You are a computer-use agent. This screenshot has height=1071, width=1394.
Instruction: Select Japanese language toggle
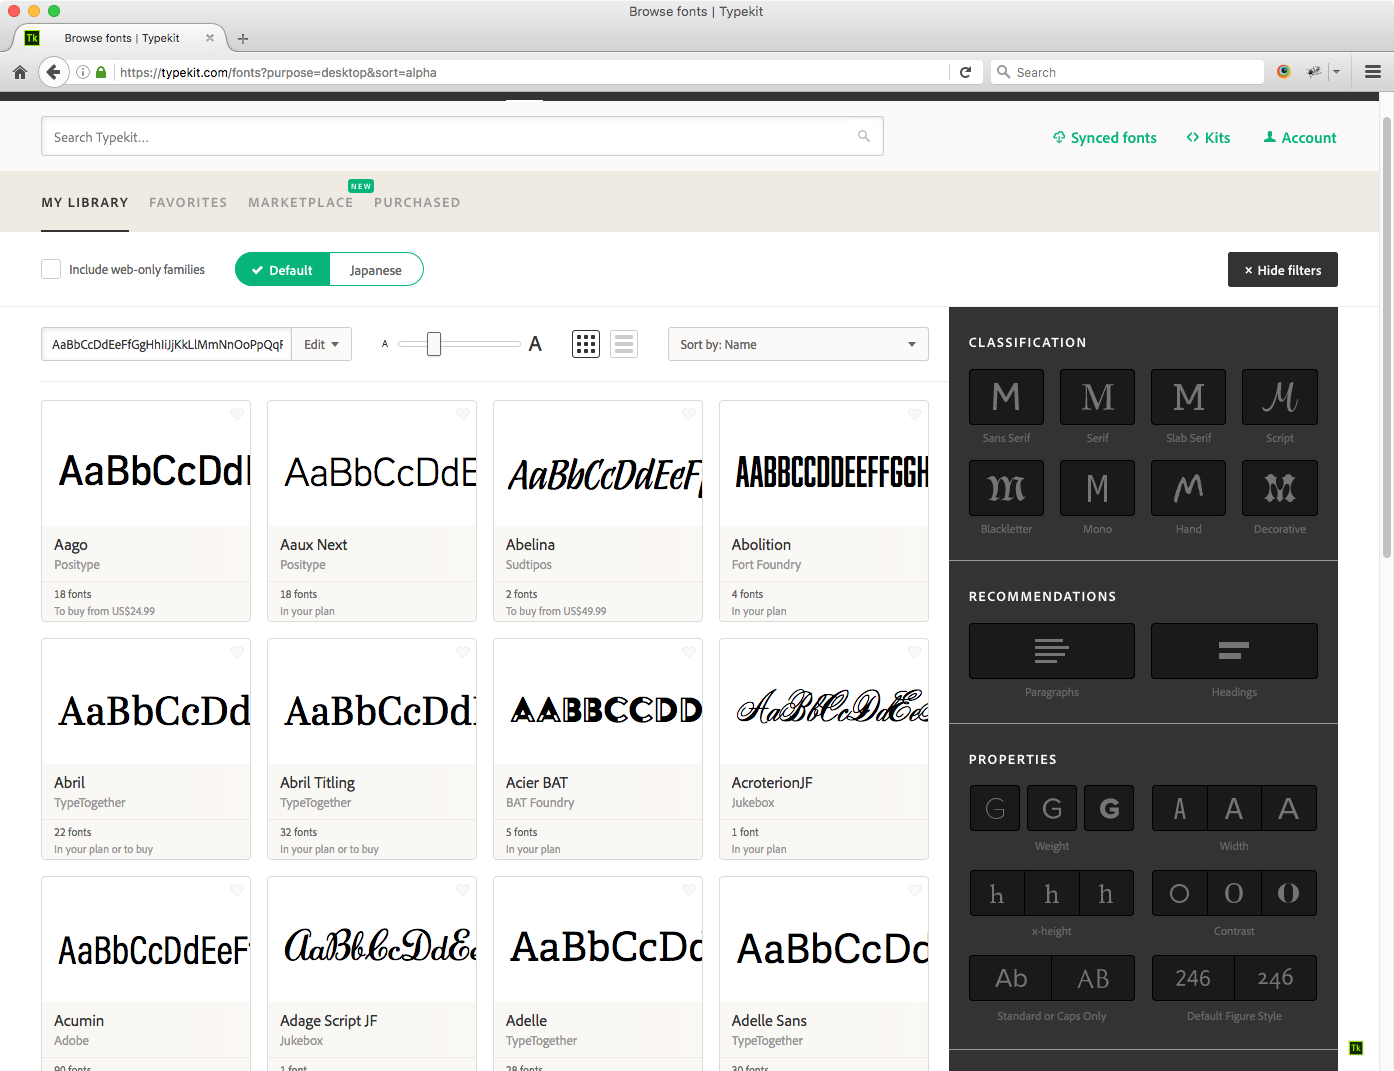[376, 269]
